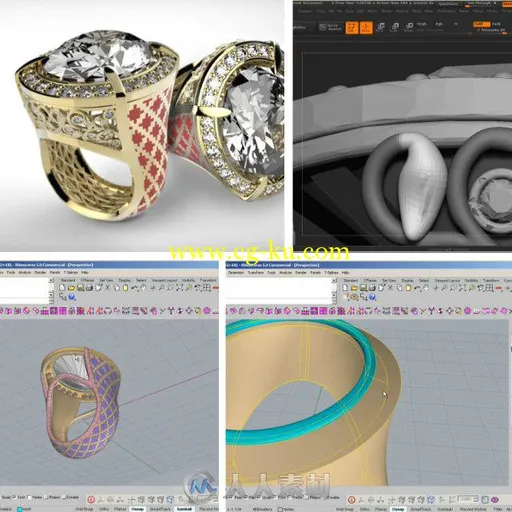Image resolution: width=512 pixels, height=512 pixels.
Task: Click QuickSave button in ZBrush title bar
Action: tap(448, 4)
